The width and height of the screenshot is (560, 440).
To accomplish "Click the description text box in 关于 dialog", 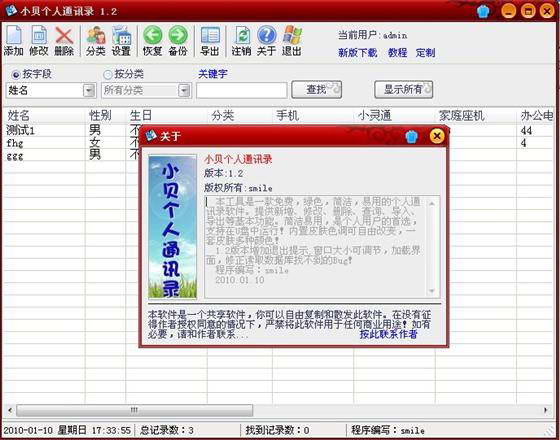I will click(322, 247).
